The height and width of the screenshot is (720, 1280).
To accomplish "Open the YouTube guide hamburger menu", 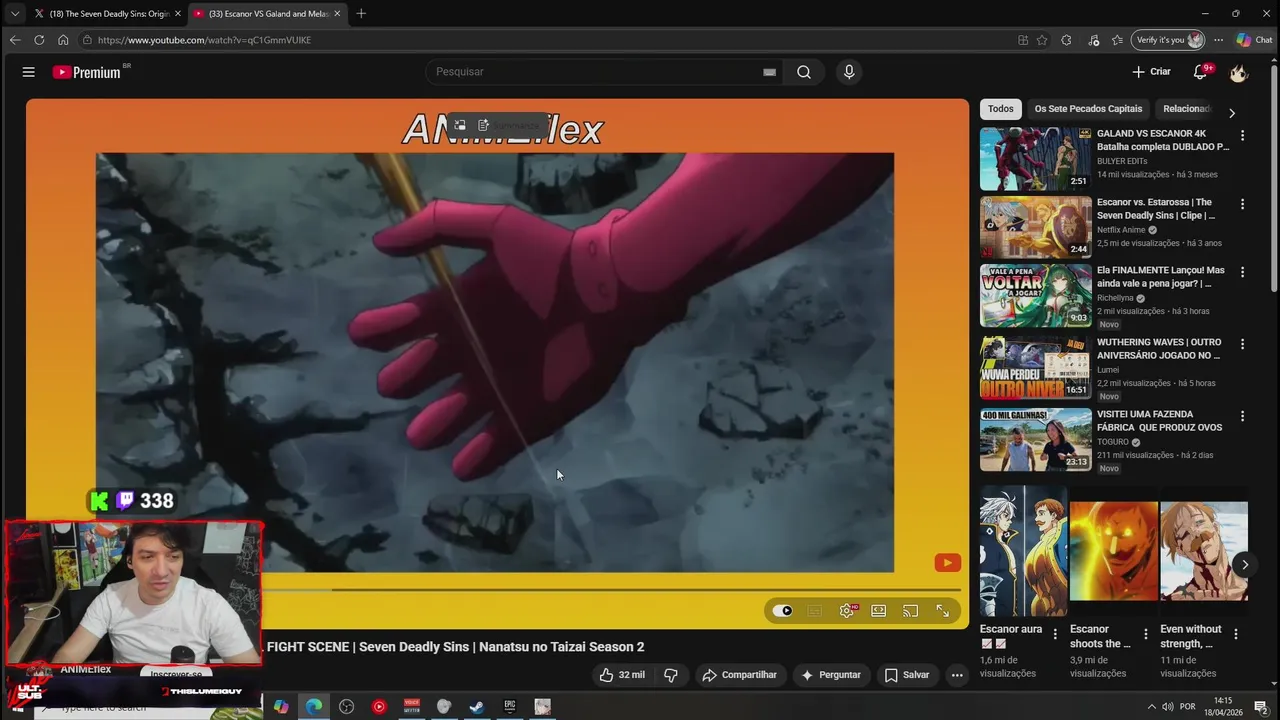I will point(28,72).
